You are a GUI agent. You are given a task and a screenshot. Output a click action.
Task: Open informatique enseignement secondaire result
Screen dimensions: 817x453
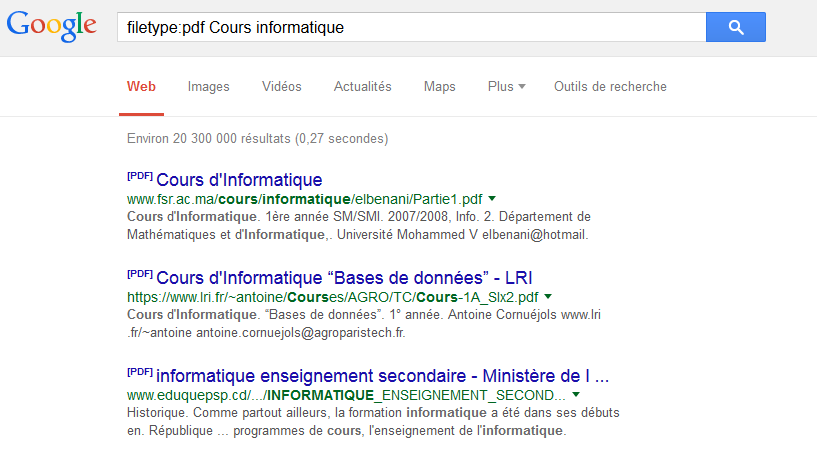[x=382, y=376]
